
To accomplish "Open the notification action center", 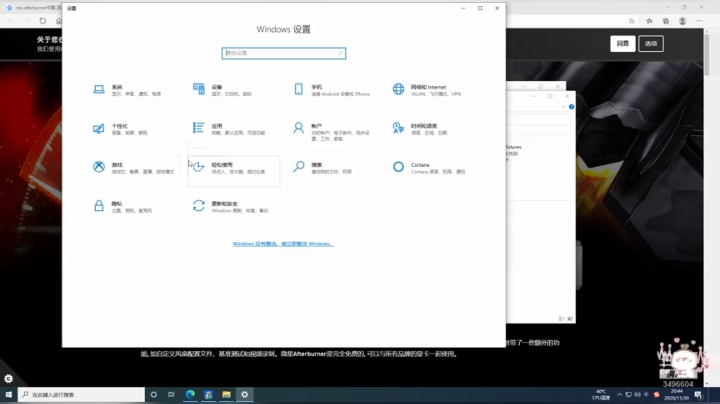I will point(698,395).
